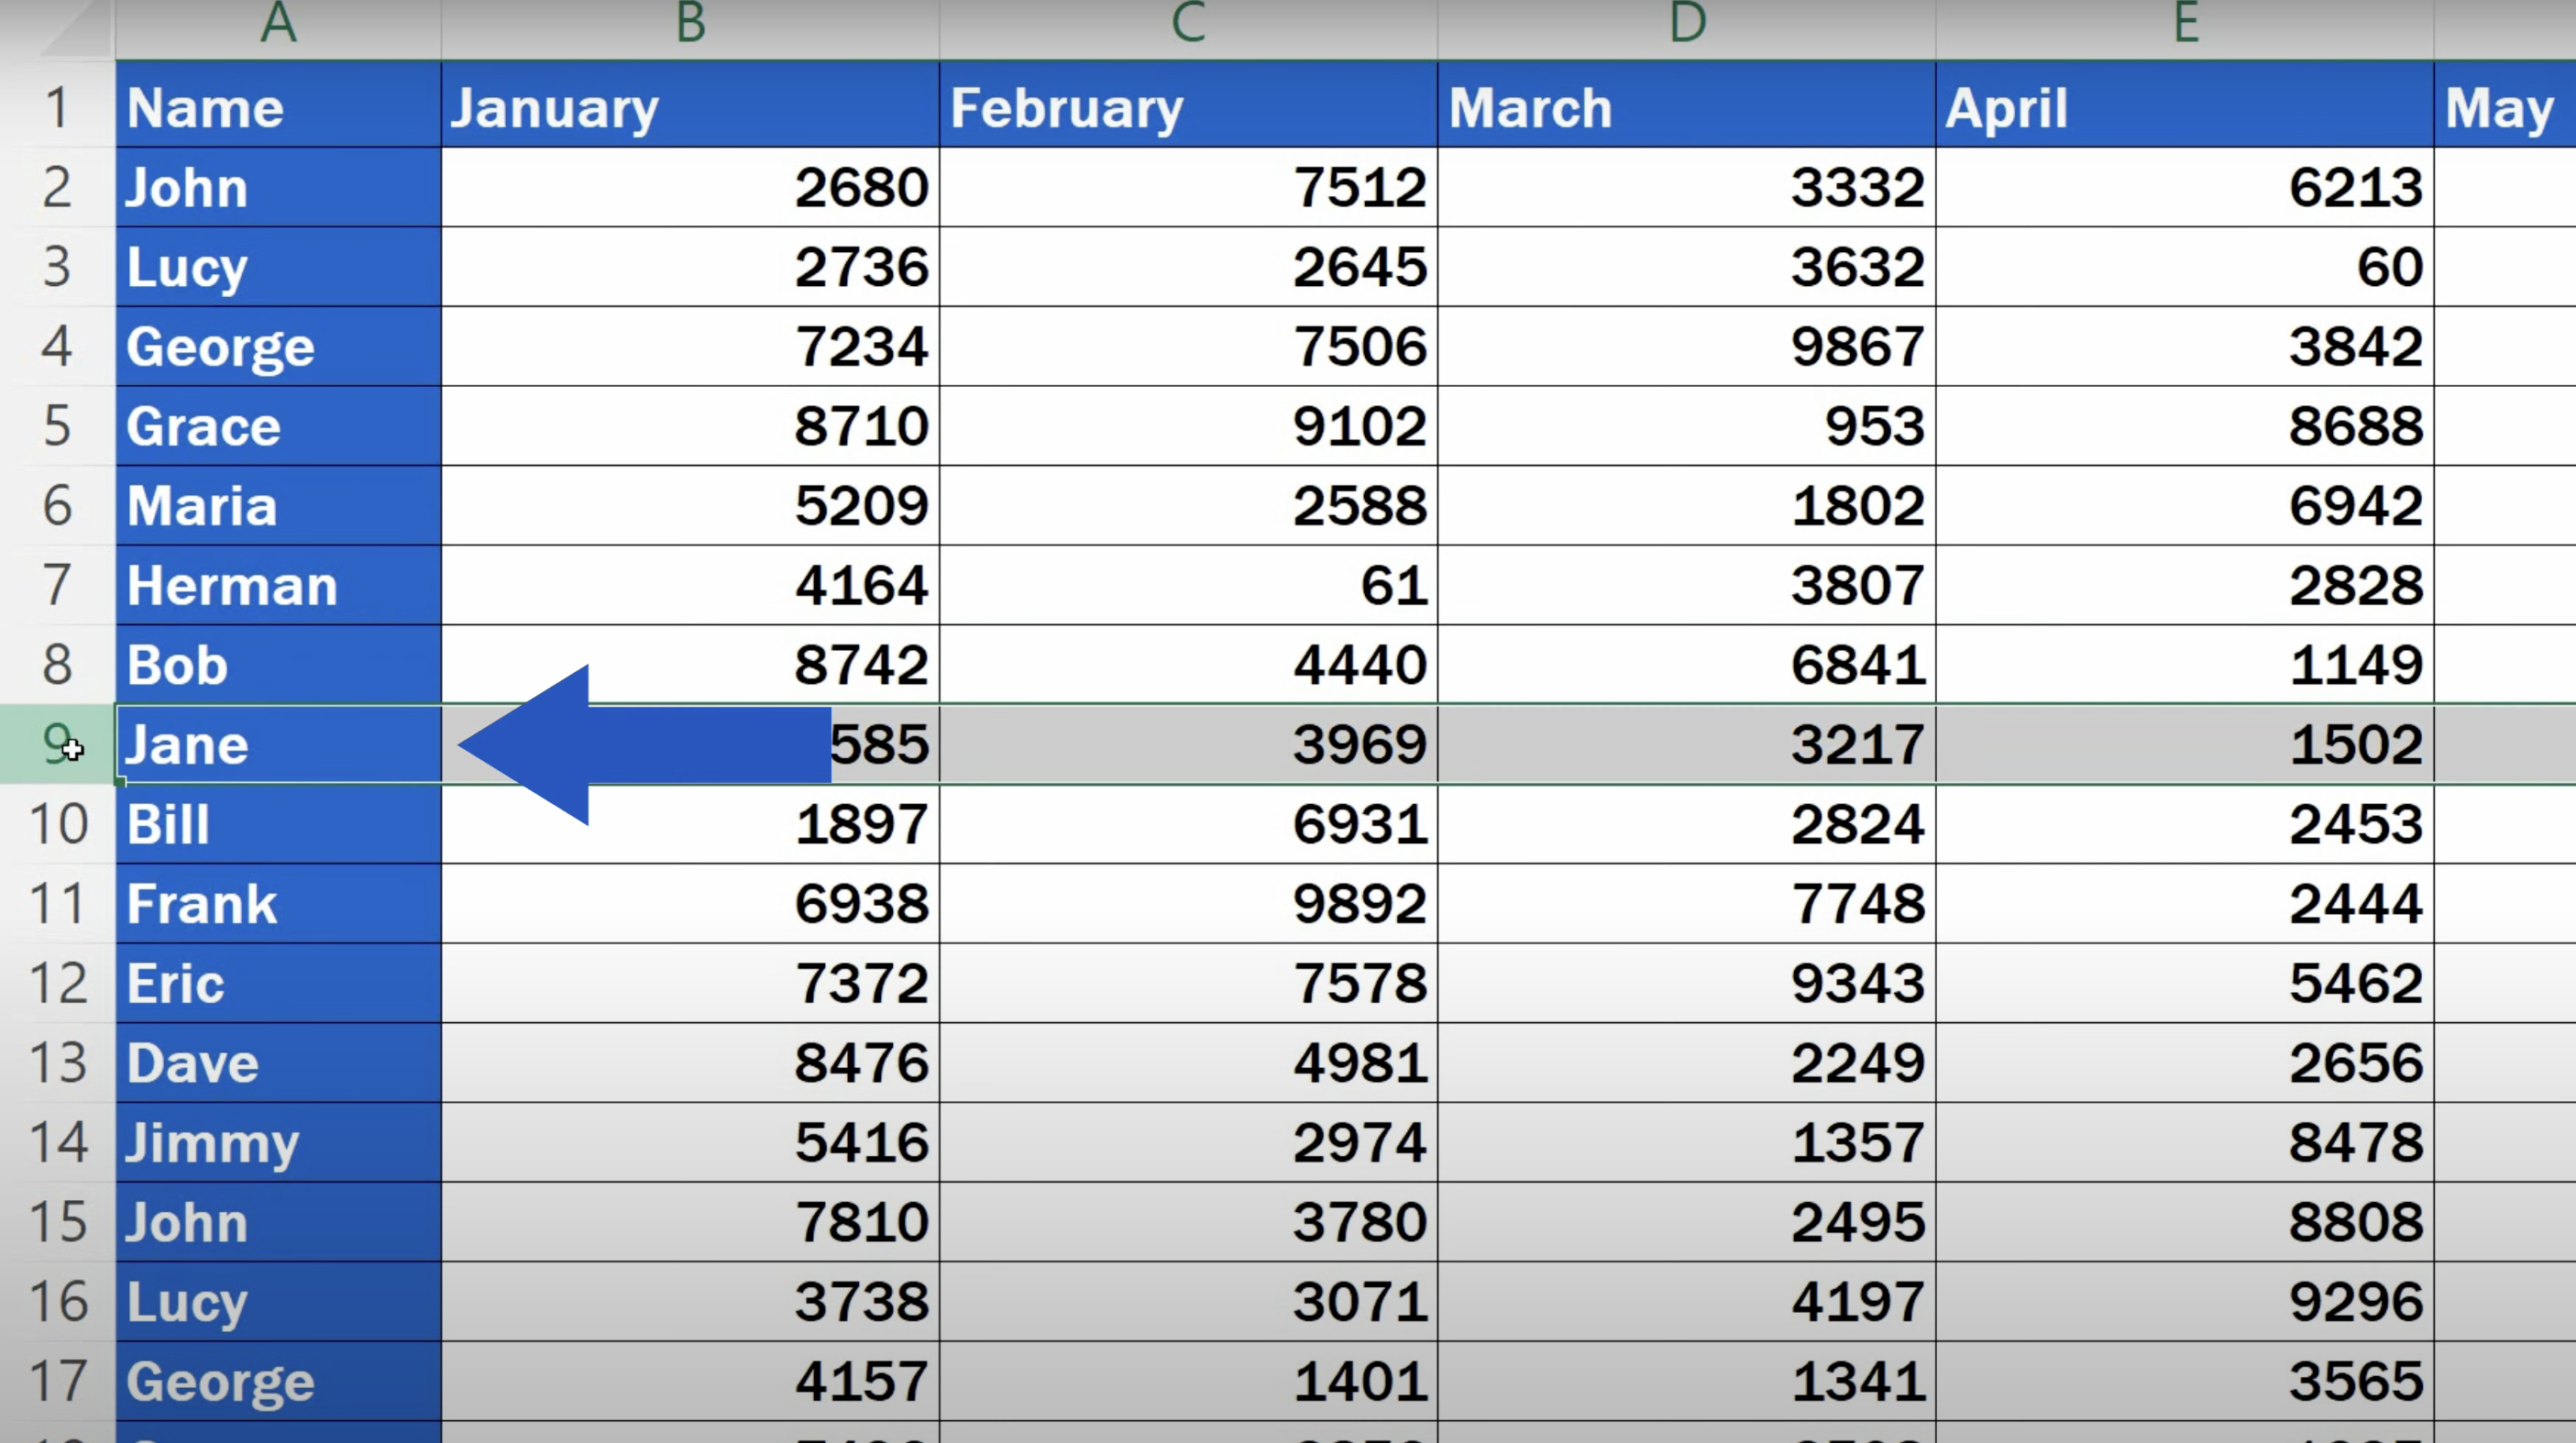The image size is (2576, 1443).
Task: Click column E header
Action: point(2185,24)
